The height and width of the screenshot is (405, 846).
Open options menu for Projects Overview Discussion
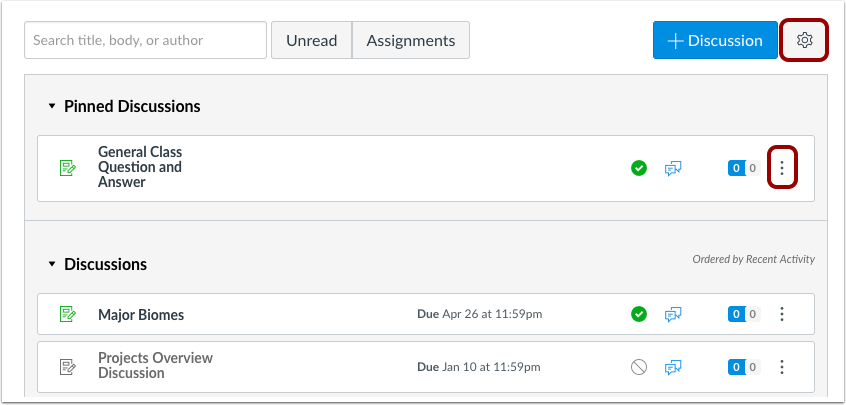pos(782,366)
